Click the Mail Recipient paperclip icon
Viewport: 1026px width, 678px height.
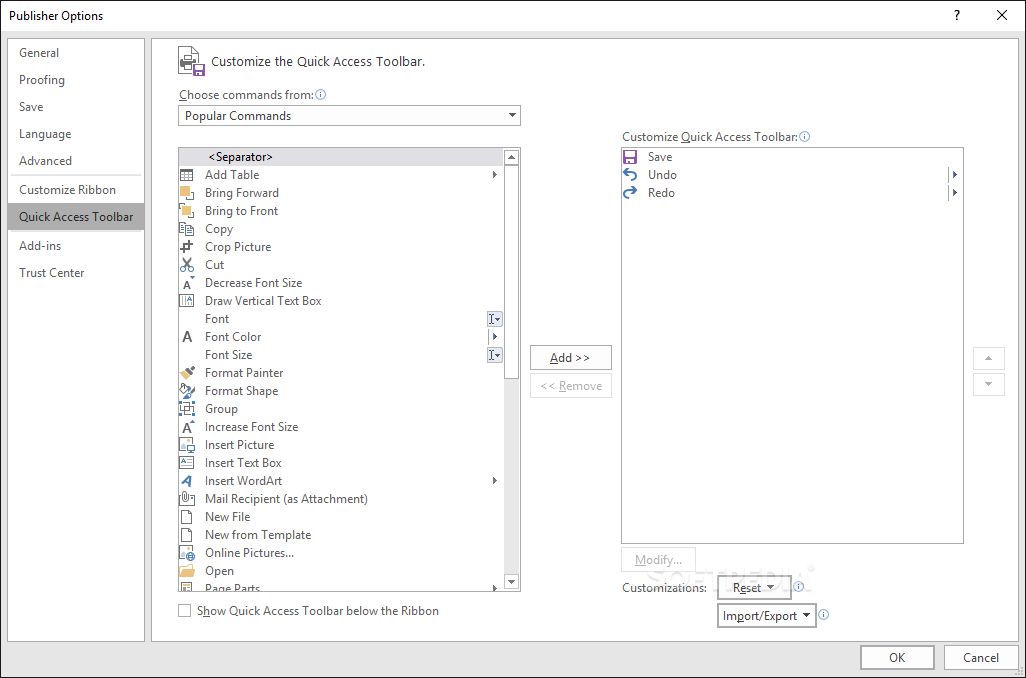186,499
